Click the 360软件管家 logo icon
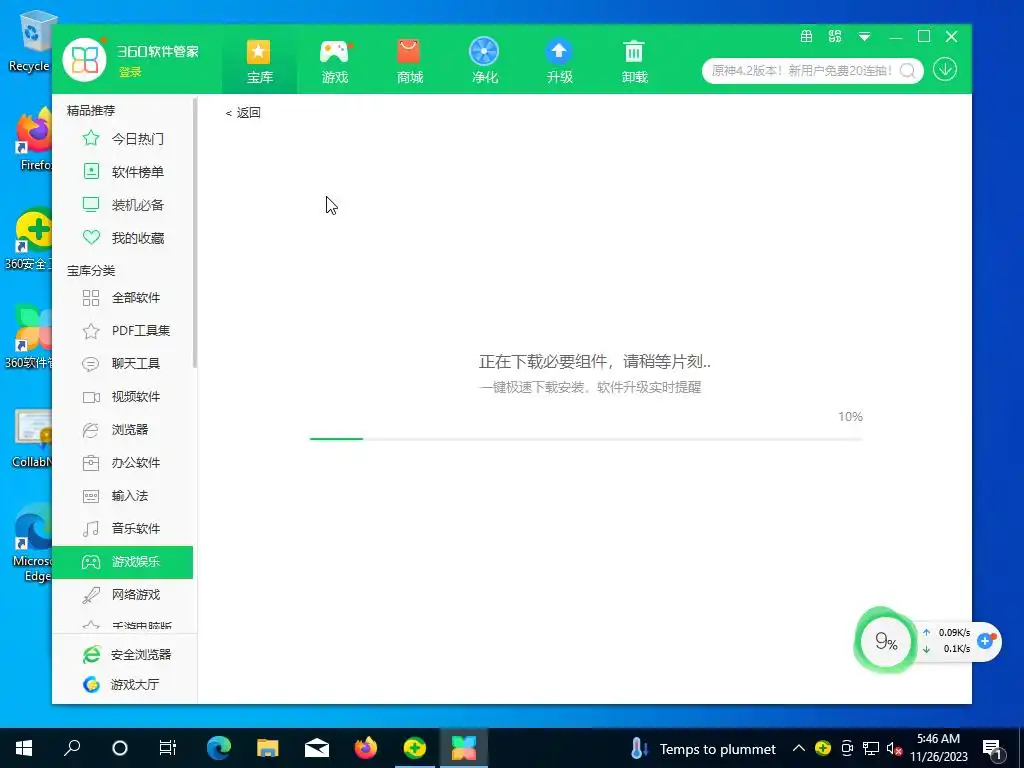The height and width of the screenshot is (768, 1024). pos(84,59)
